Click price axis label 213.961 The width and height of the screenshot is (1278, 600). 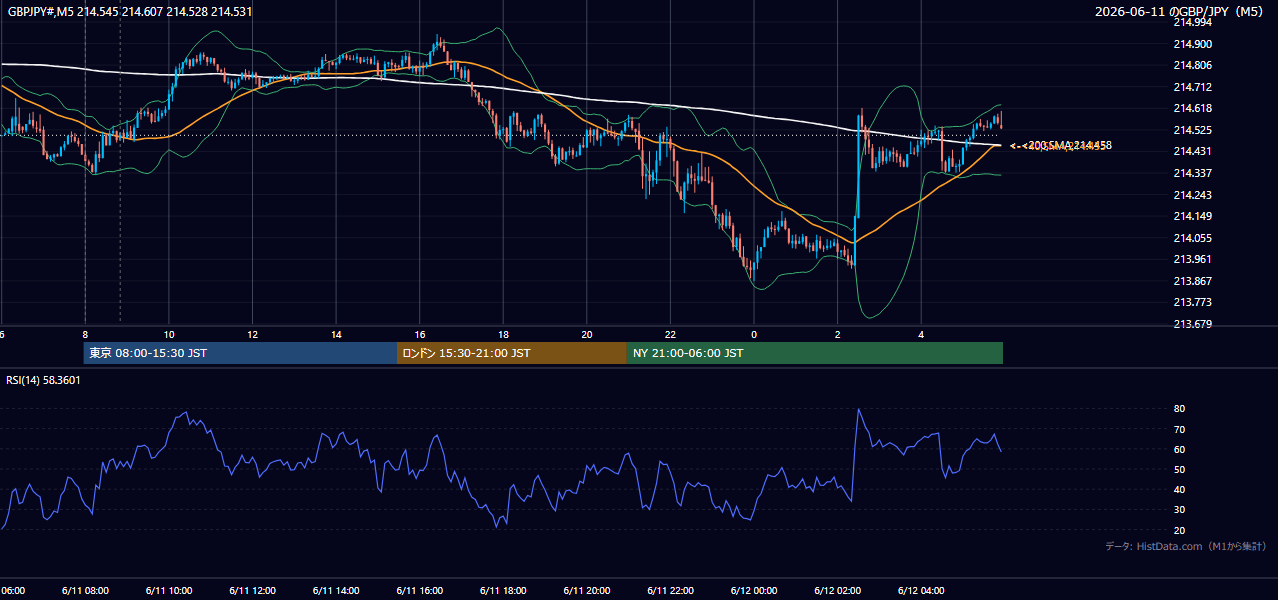[x=1191, y=259]
